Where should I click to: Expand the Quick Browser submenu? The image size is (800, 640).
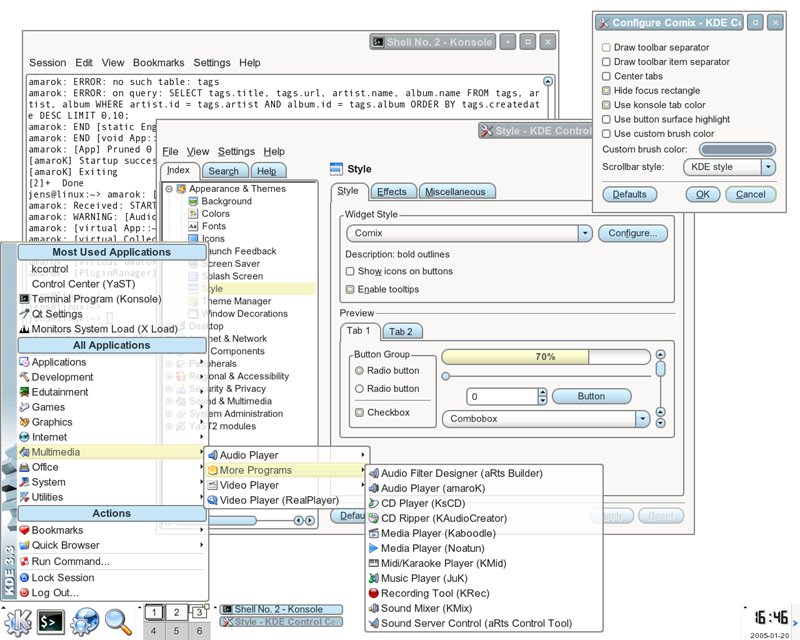(x=112, y=545)
